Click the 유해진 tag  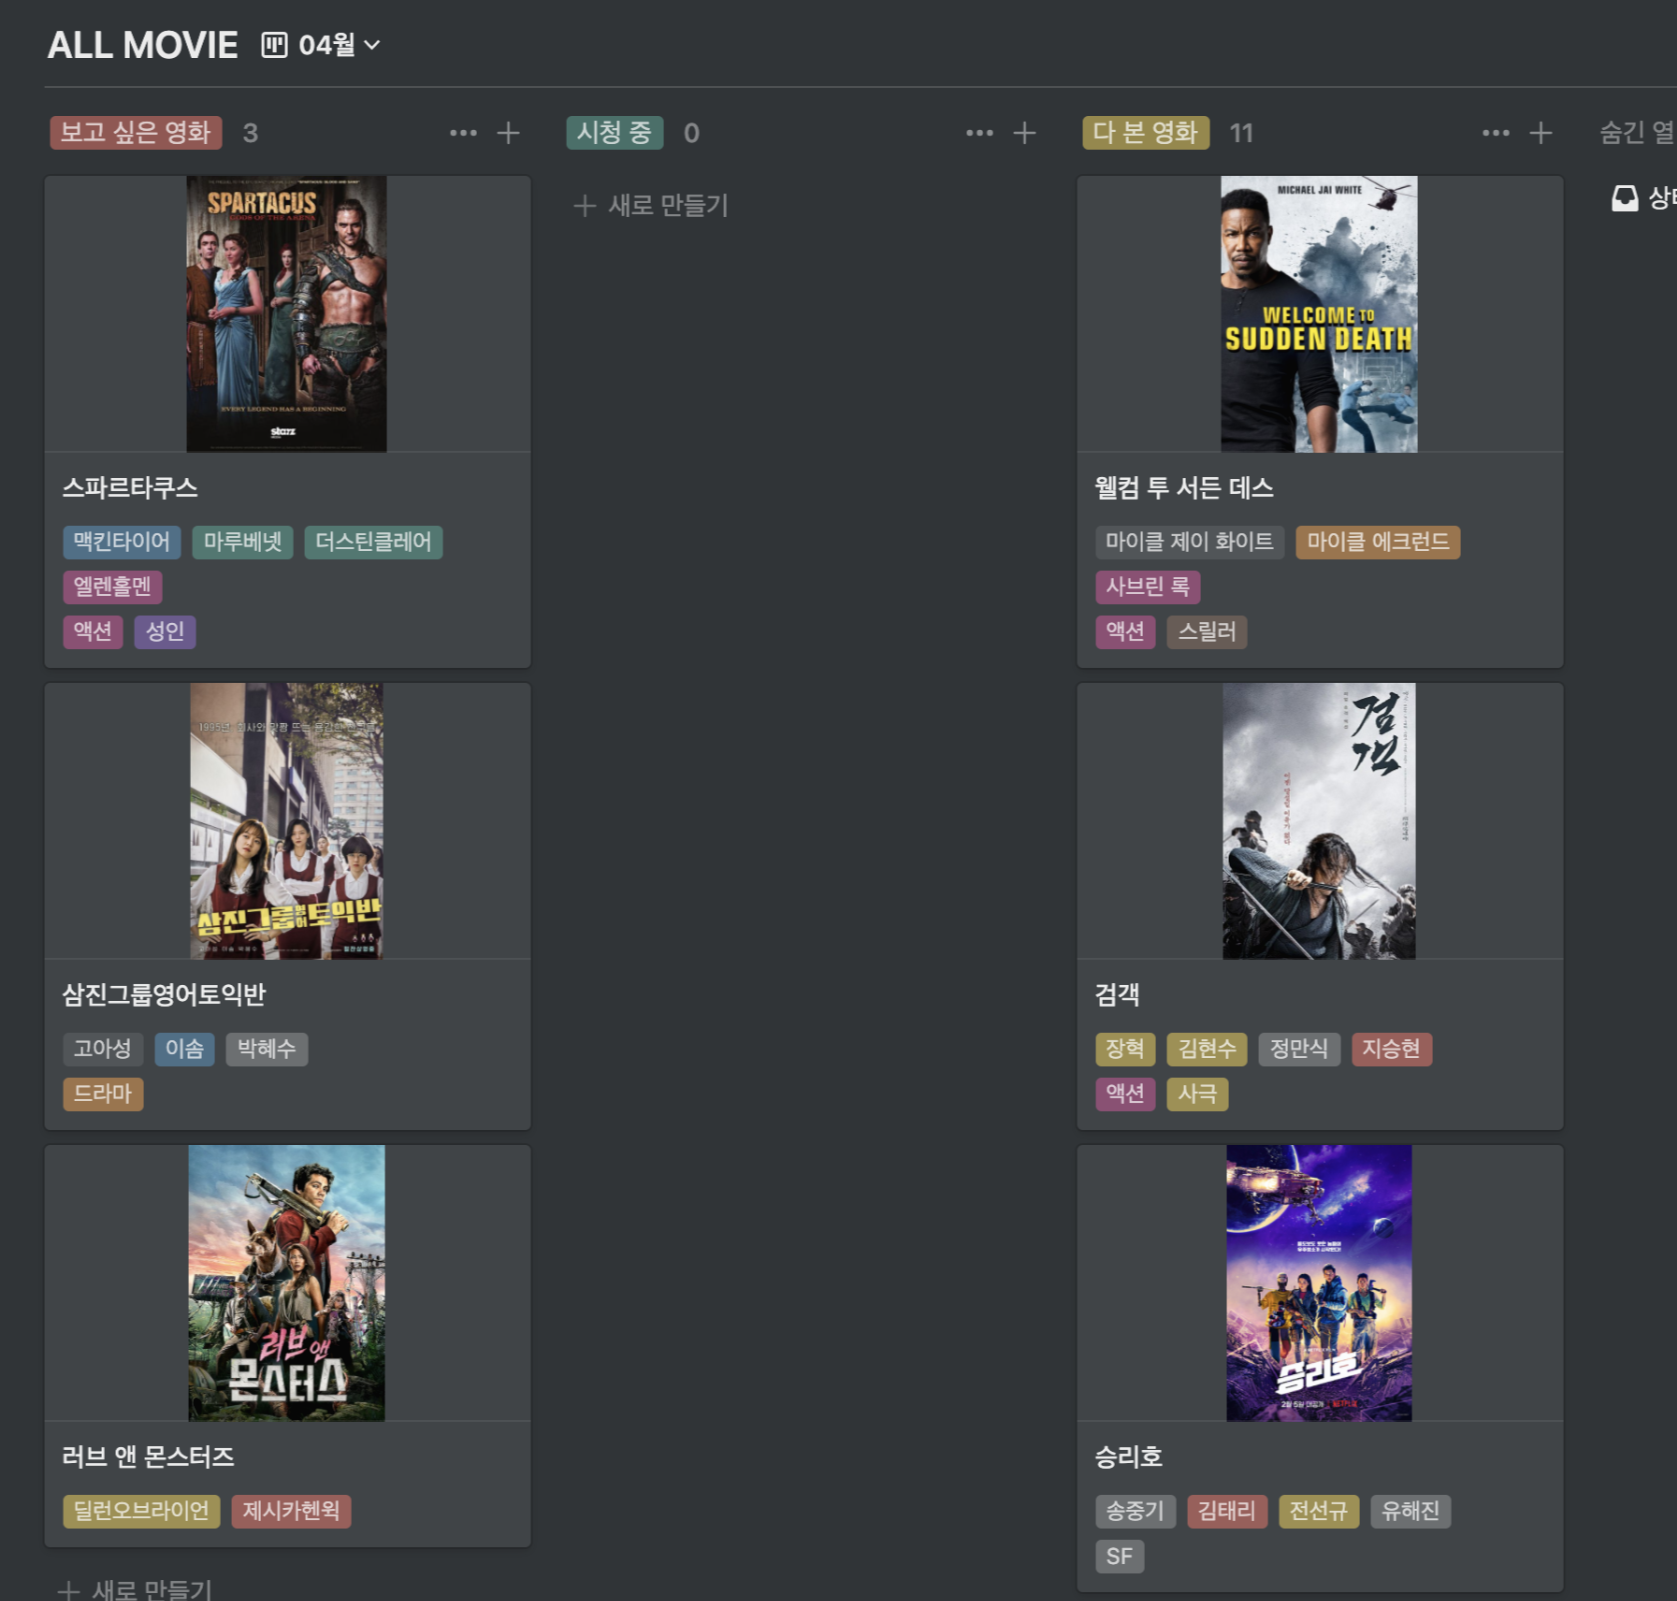coord(1411,1511)
